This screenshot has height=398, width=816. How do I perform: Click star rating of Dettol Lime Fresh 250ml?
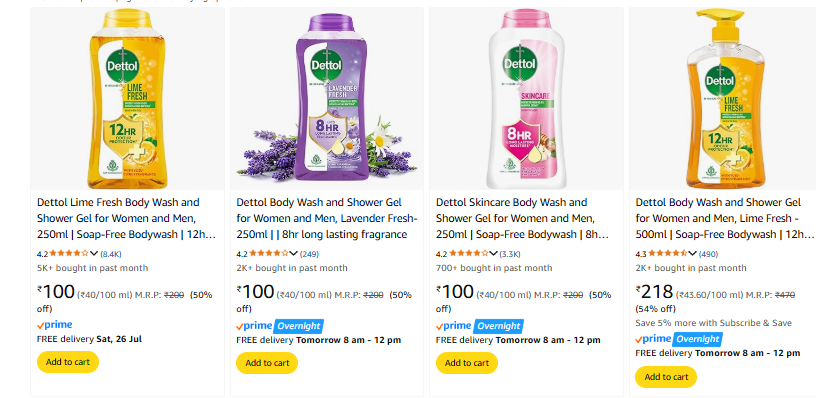(x=69, y=254)
